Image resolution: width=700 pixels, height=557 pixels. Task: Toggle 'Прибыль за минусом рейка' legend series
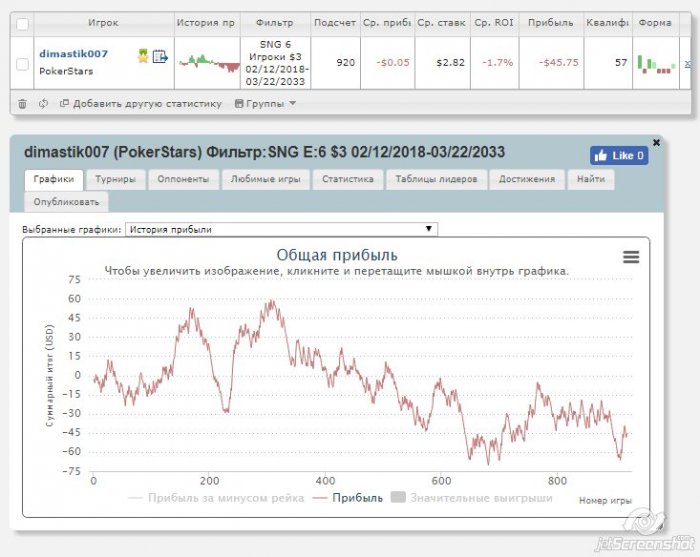coord(216,498)
